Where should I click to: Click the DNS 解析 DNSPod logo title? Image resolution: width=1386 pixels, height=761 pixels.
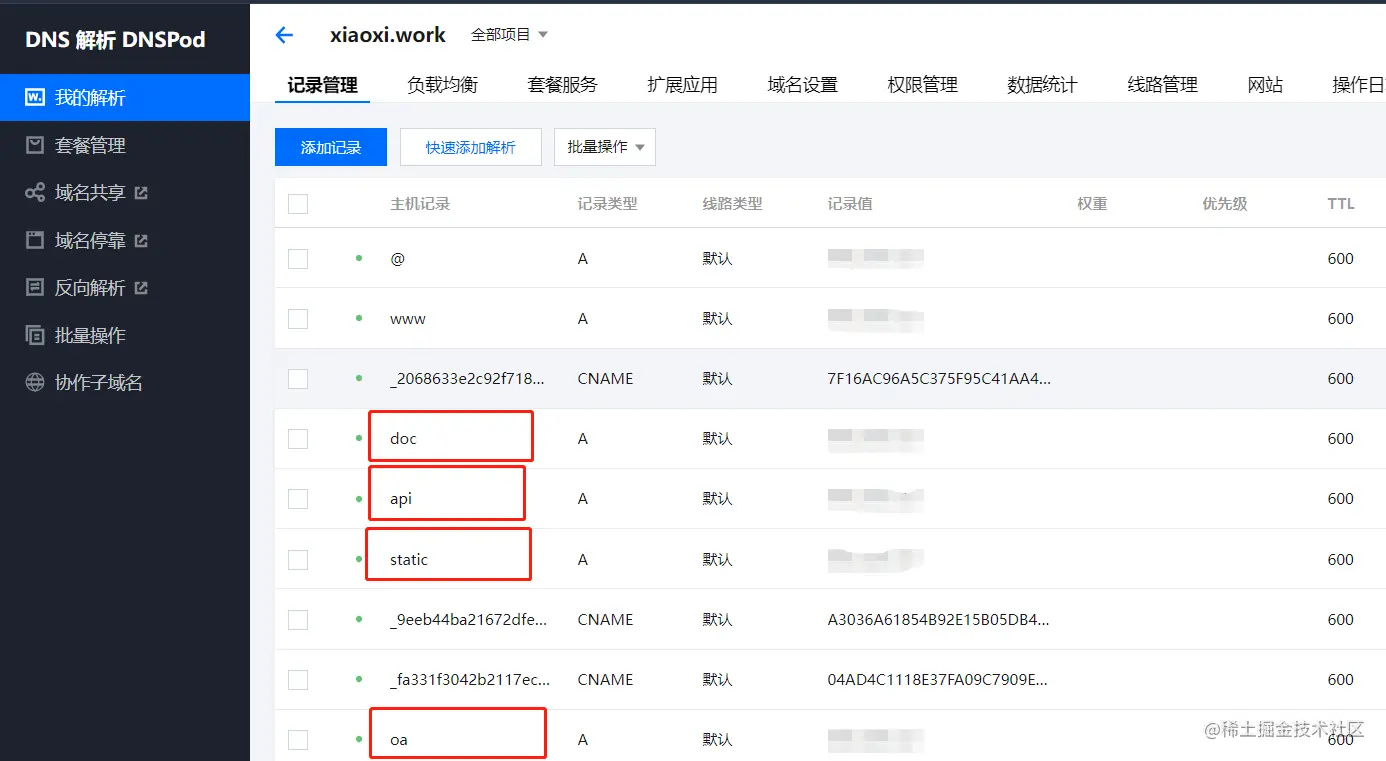pos(115,40)
